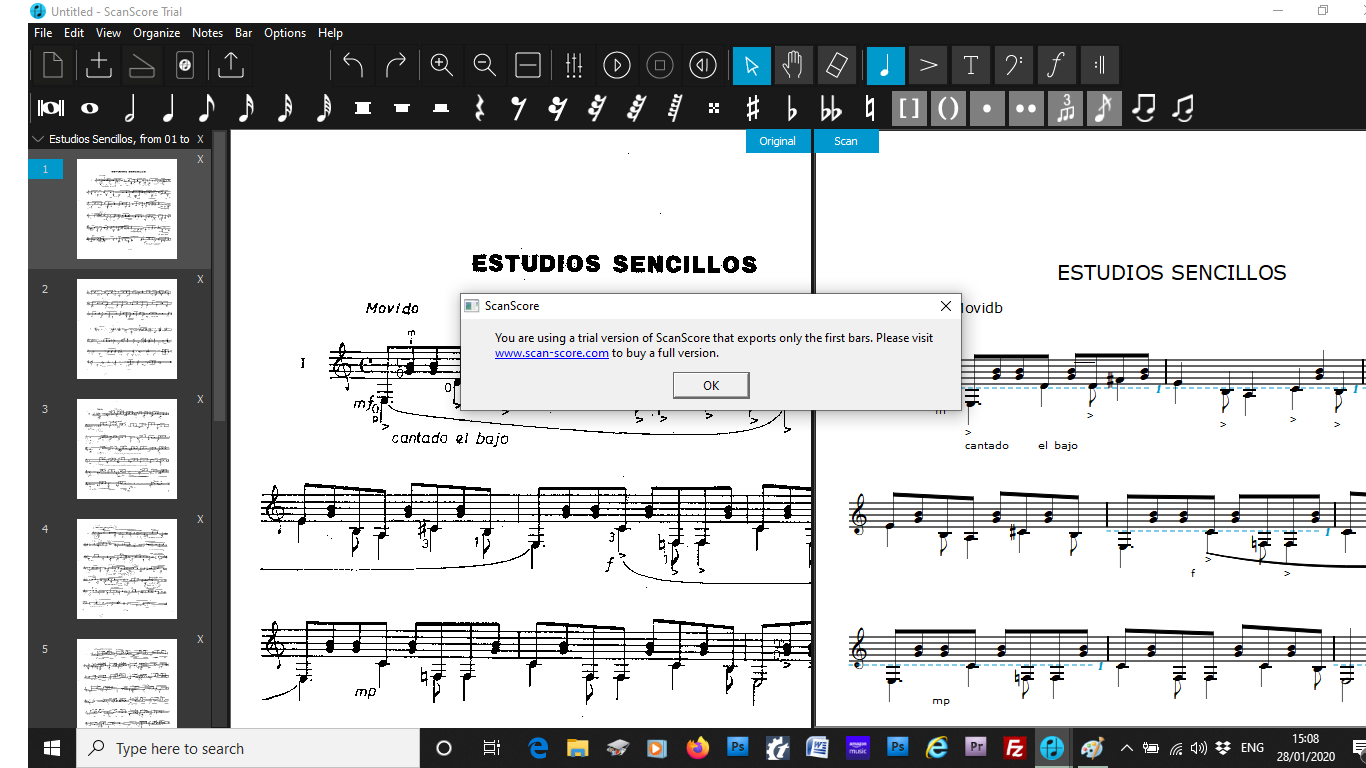Select the triplet tool
This screenshot has width=1366, height=768.
click(x=1064, y=108)
